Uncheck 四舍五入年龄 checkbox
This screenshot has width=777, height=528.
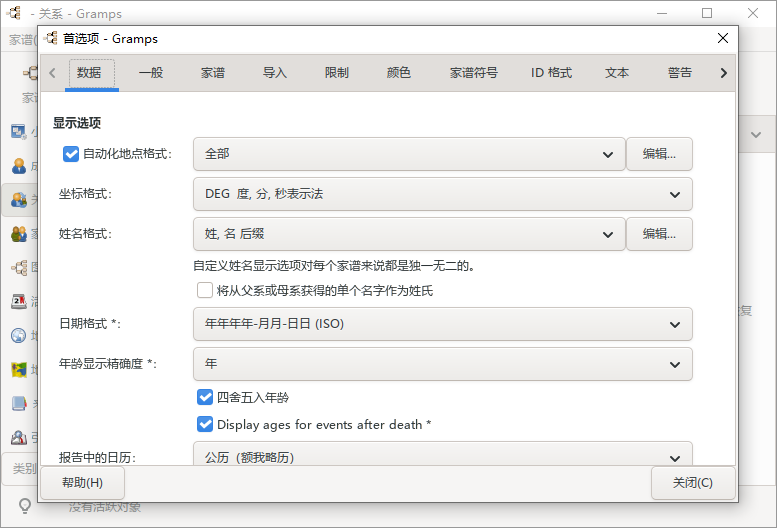coord(205,397)
